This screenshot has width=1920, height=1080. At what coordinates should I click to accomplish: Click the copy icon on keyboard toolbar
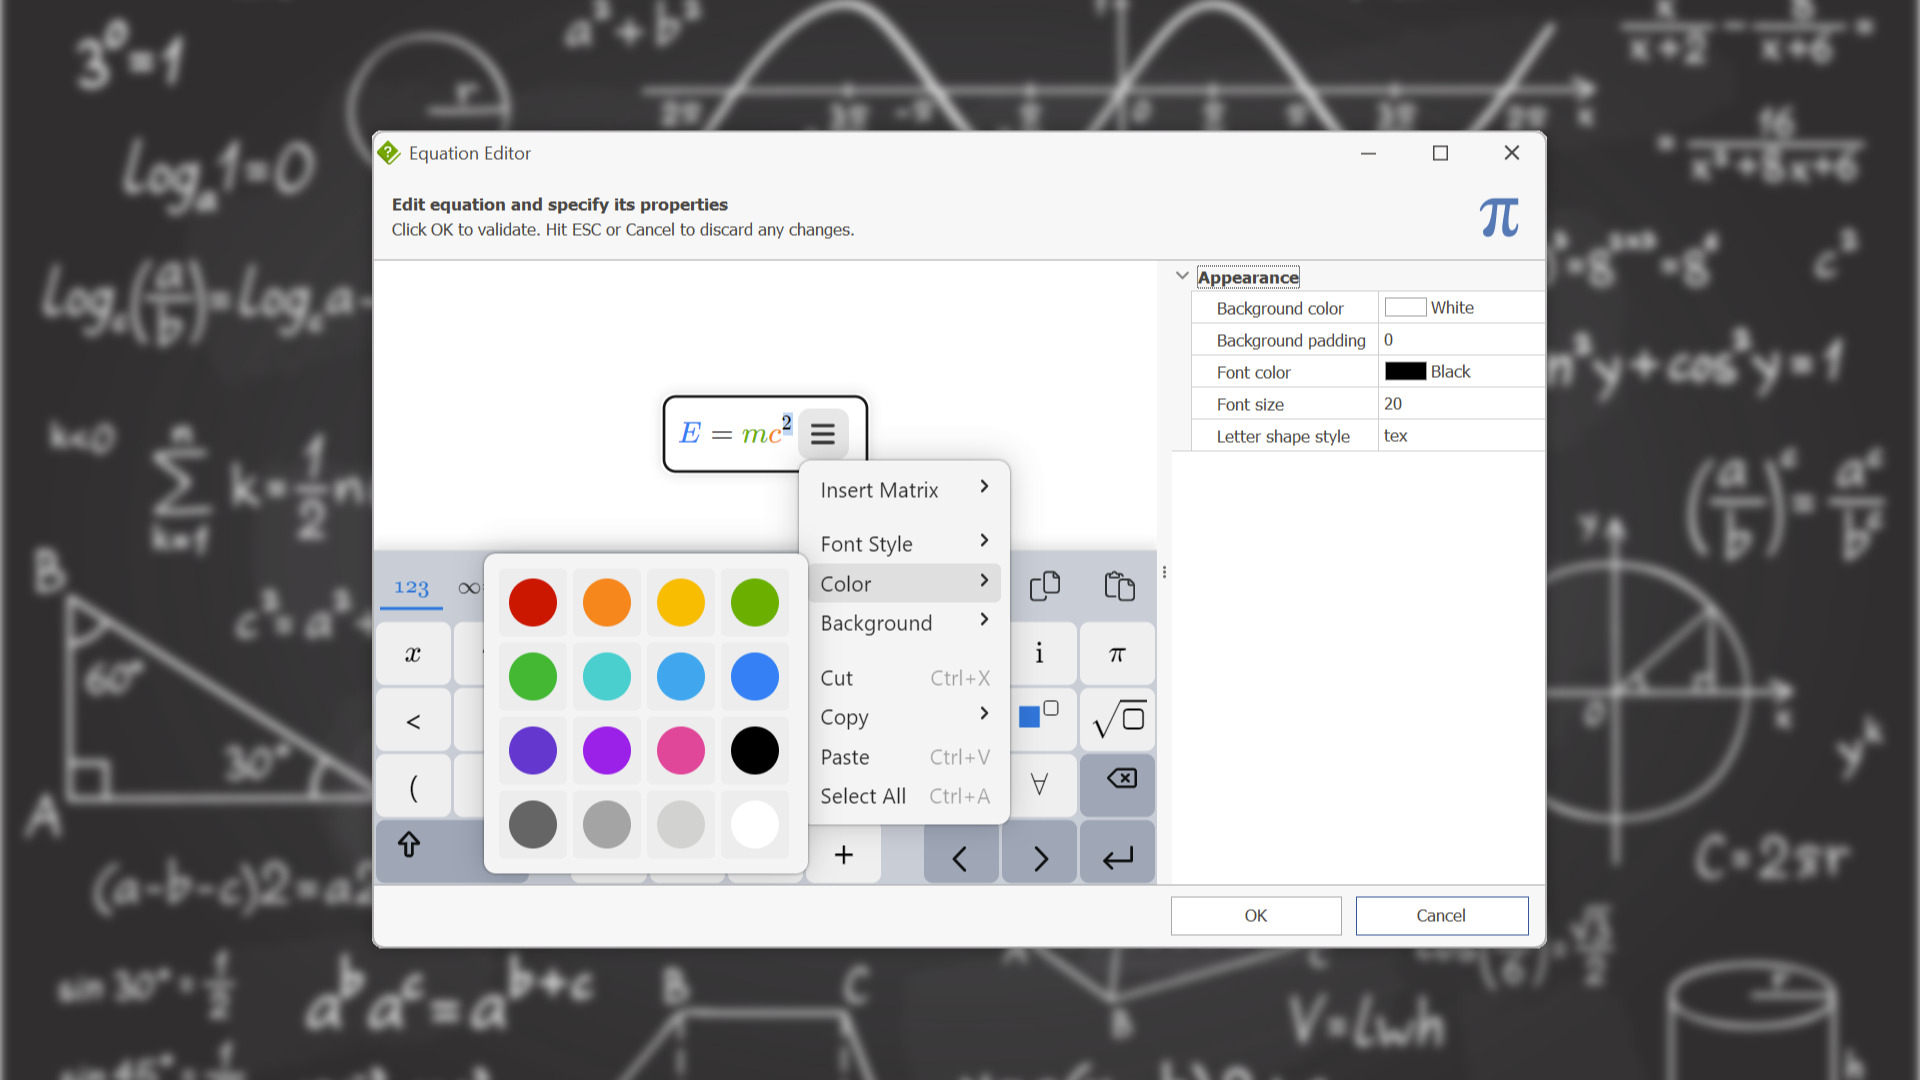click(x=1045, y=586)
